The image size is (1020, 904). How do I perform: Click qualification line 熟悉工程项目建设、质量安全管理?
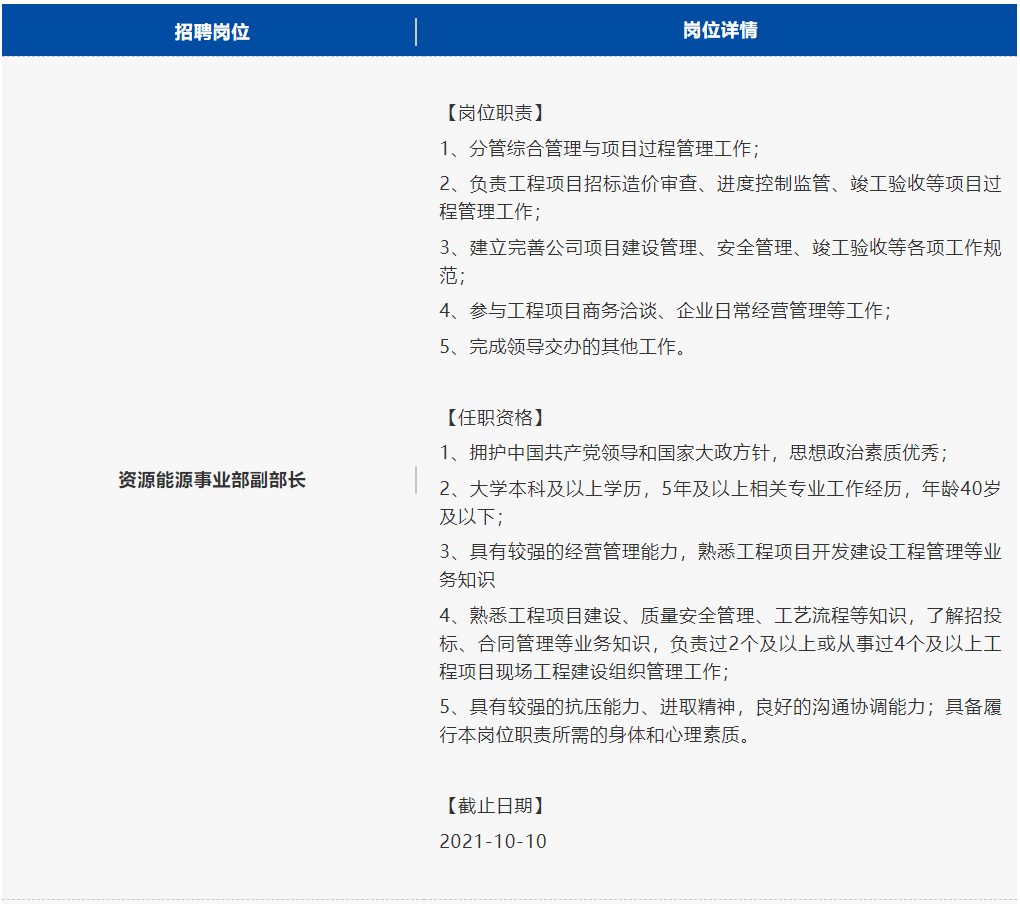point(720,643)
